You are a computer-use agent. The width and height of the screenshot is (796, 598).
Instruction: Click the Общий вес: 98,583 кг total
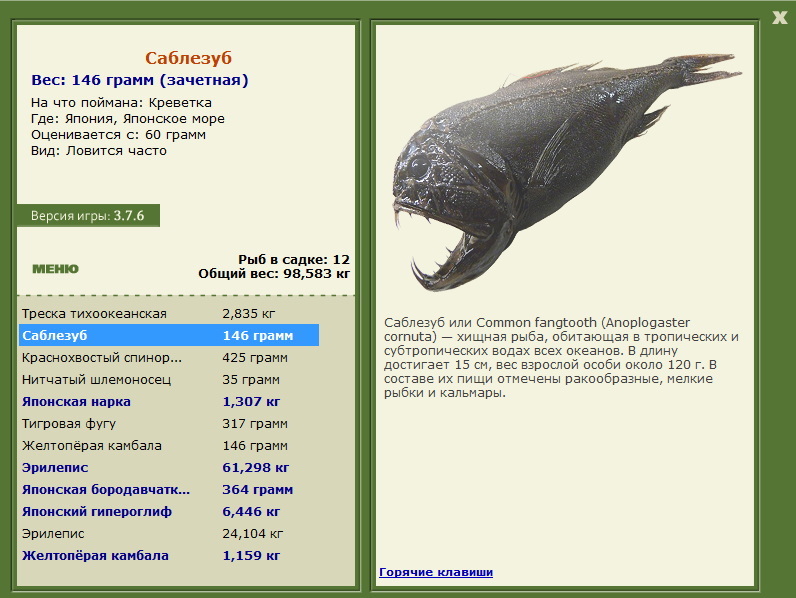(x=274, y=274)
